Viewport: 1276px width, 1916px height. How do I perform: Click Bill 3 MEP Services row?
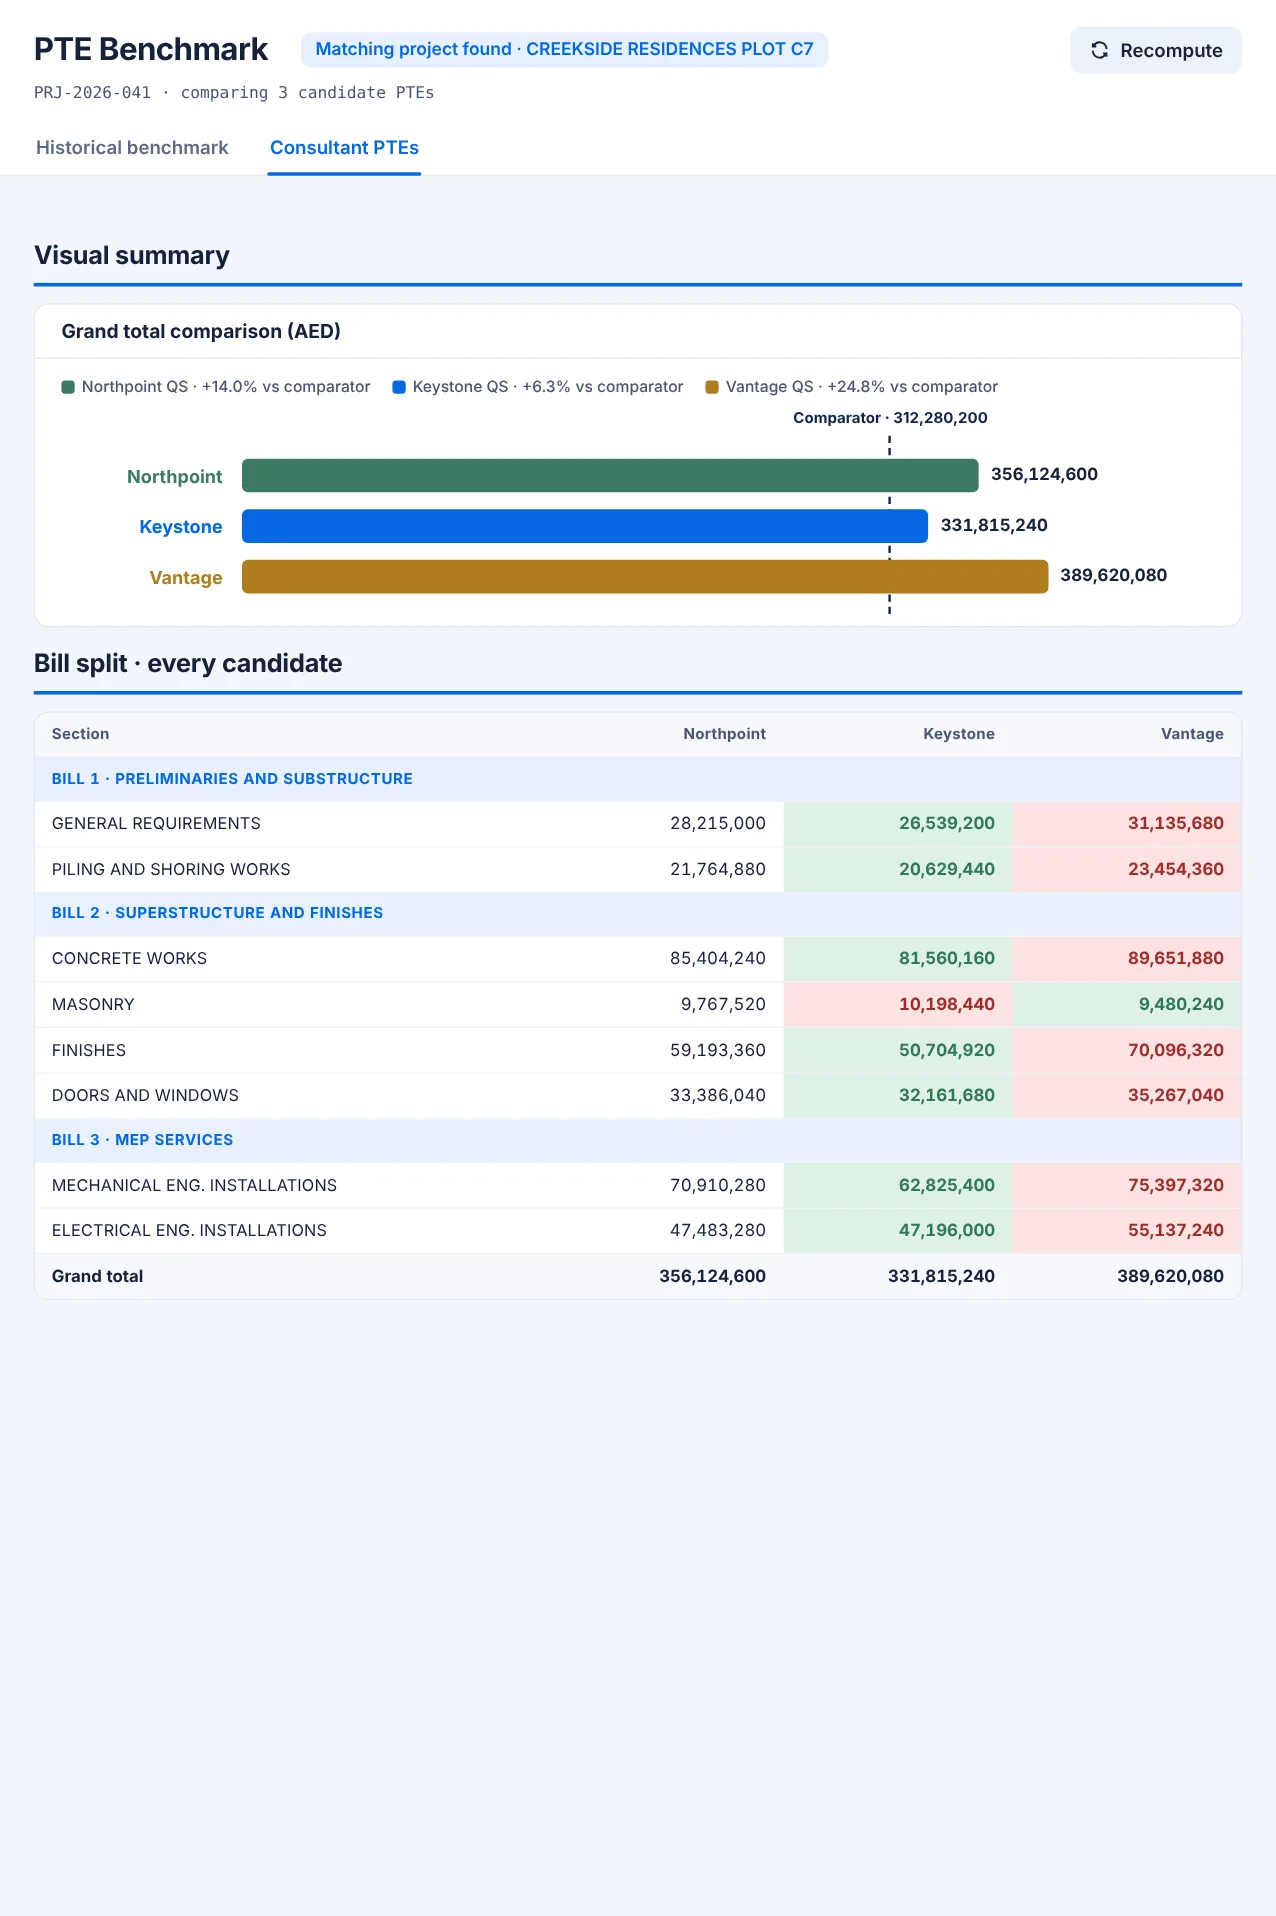(638, 1140)
